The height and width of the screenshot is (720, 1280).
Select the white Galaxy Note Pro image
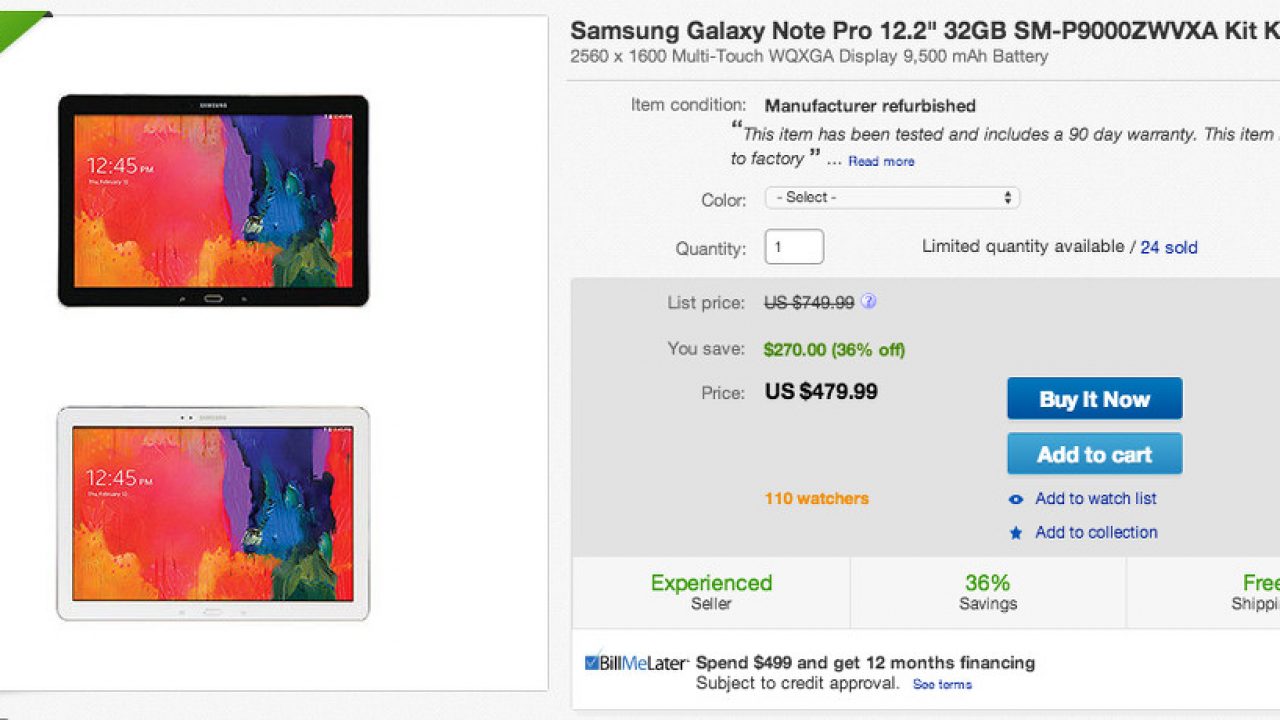213,513
